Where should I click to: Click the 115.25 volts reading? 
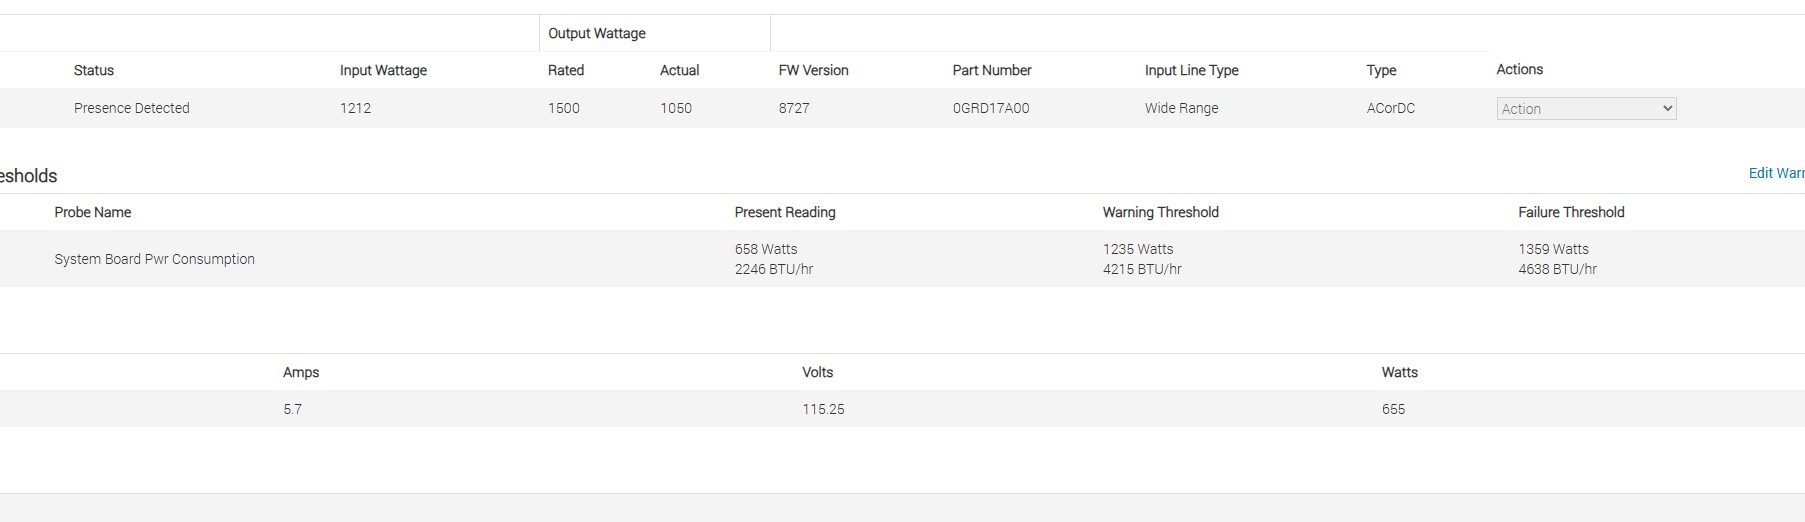coord(823,409)
